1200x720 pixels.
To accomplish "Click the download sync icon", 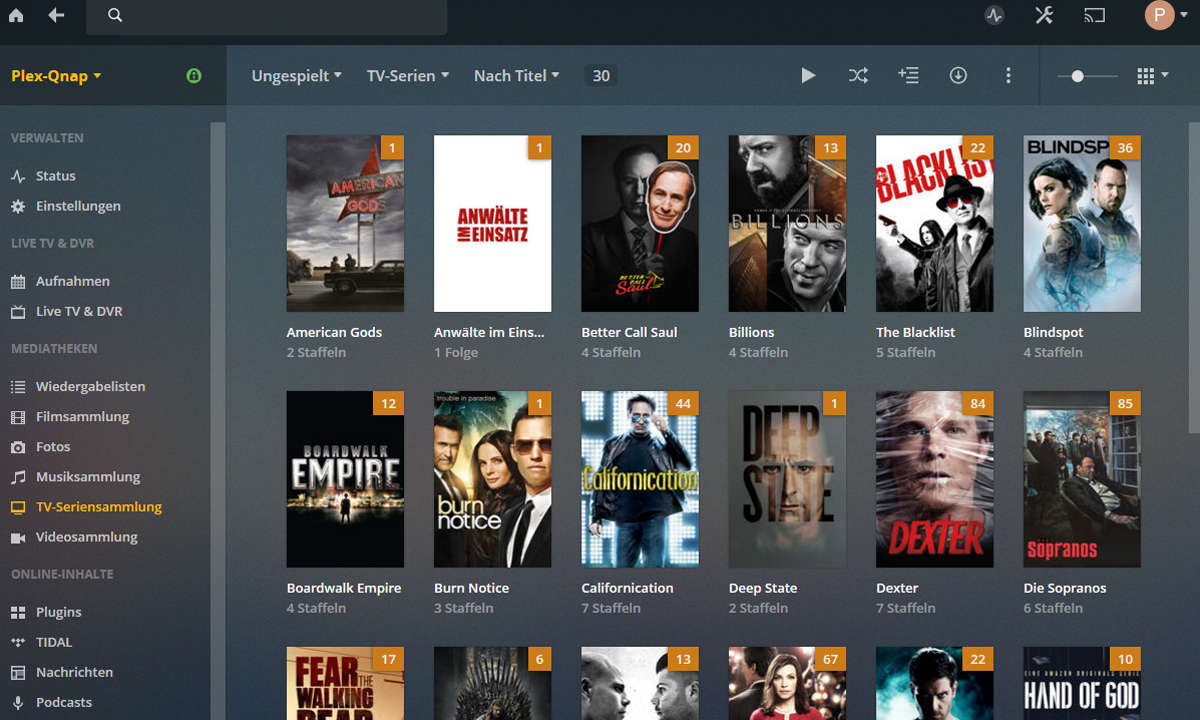I will coord(958,75).
